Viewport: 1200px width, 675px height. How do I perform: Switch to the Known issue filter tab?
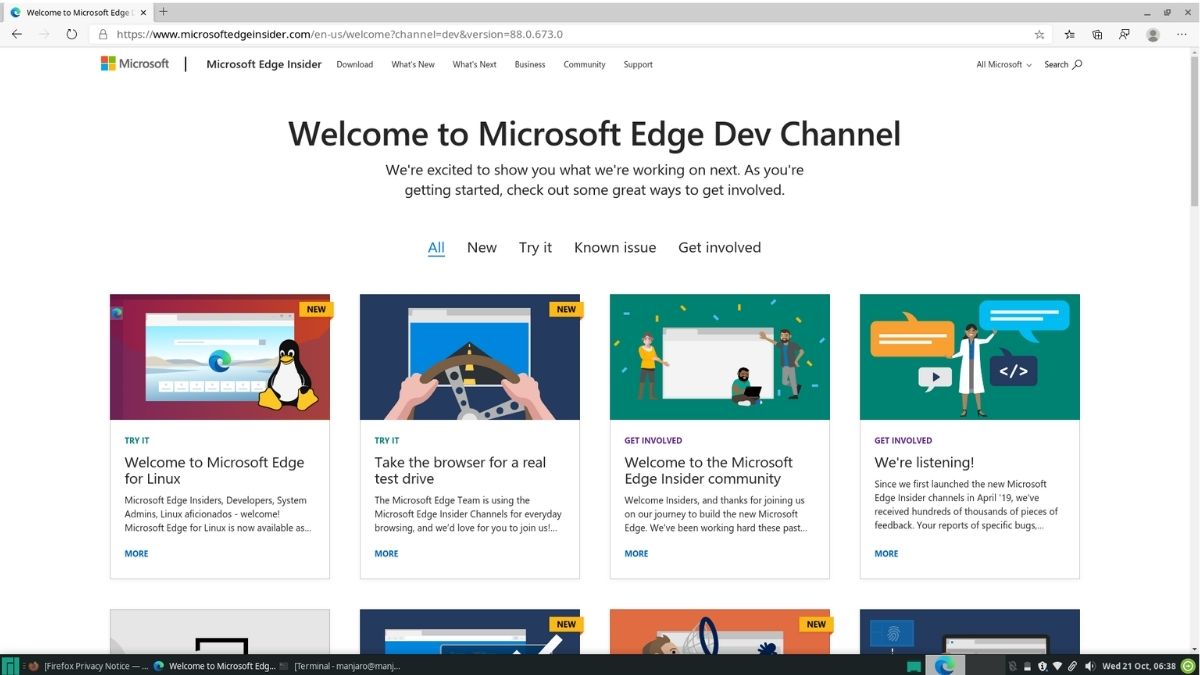point(614,247)
